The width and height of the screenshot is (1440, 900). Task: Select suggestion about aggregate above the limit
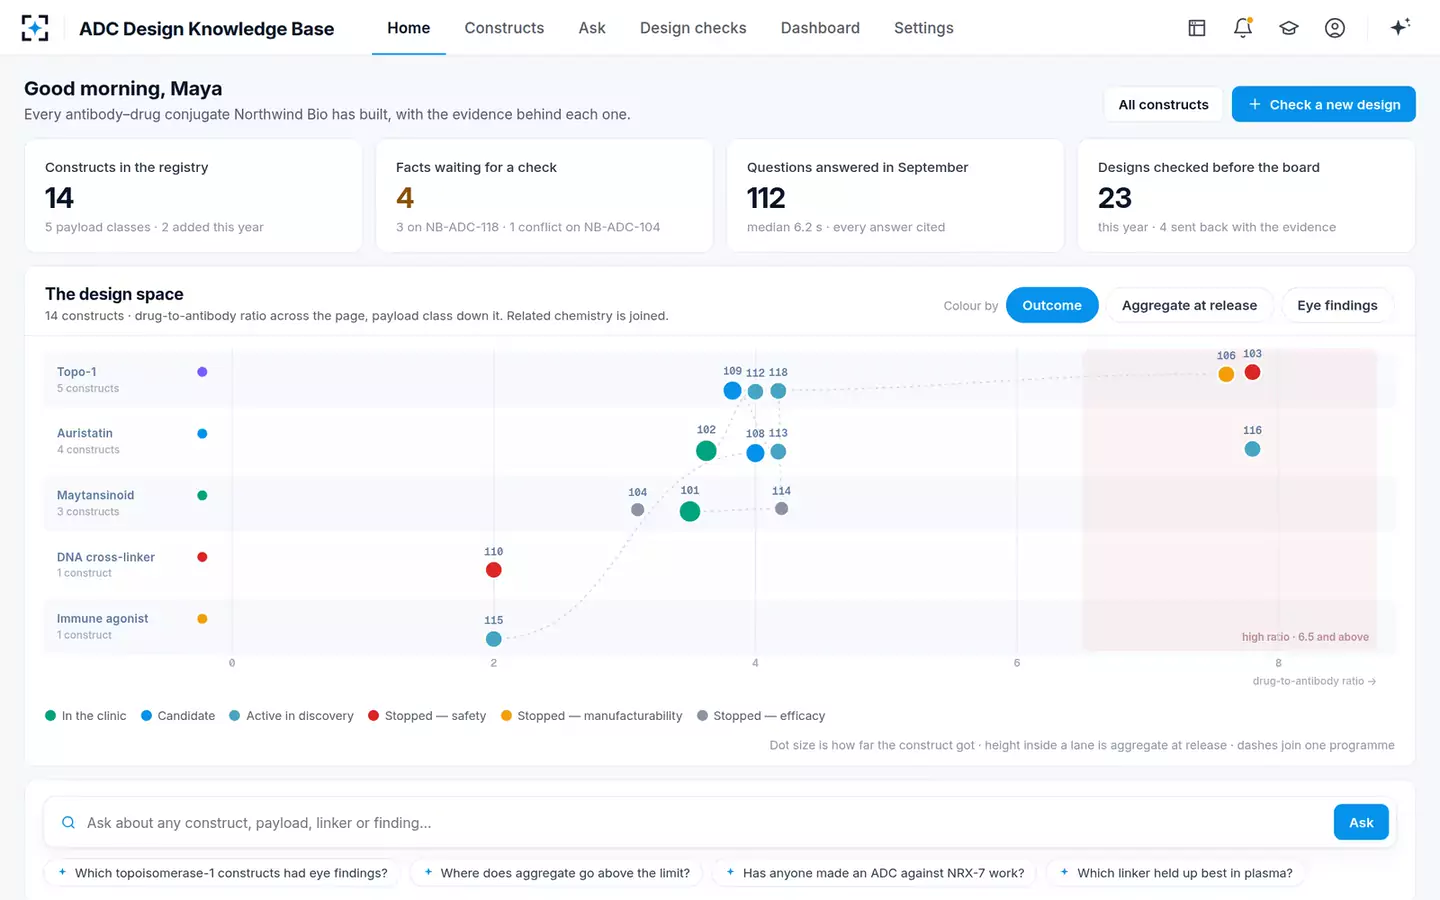[557, 873]
